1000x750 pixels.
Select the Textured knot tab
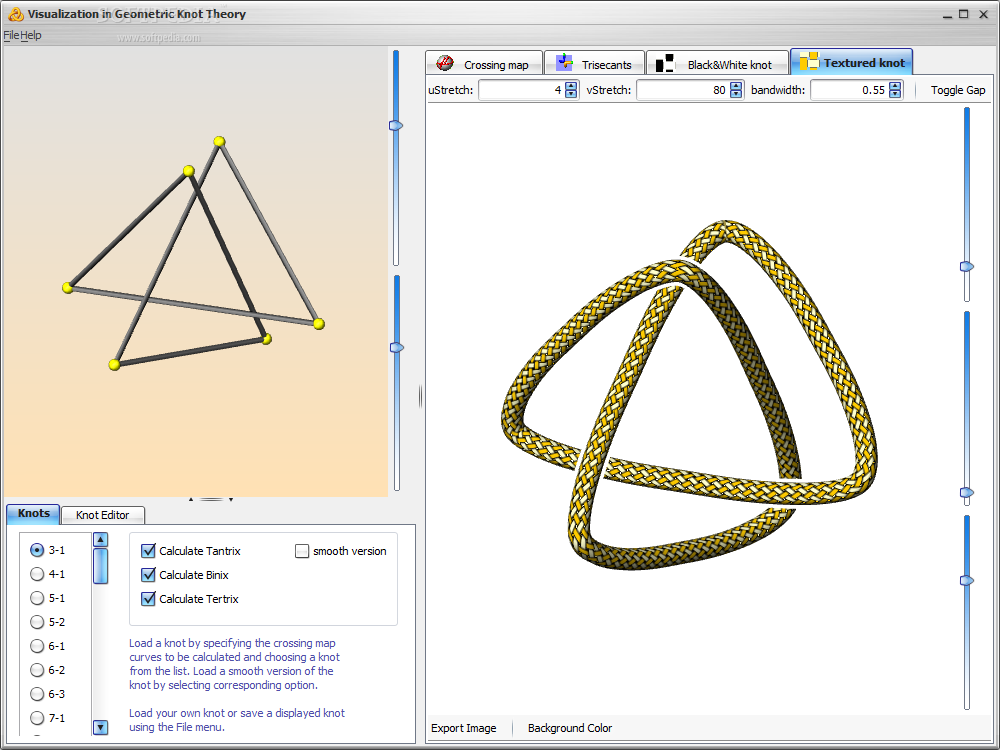(x=851, y=62)
